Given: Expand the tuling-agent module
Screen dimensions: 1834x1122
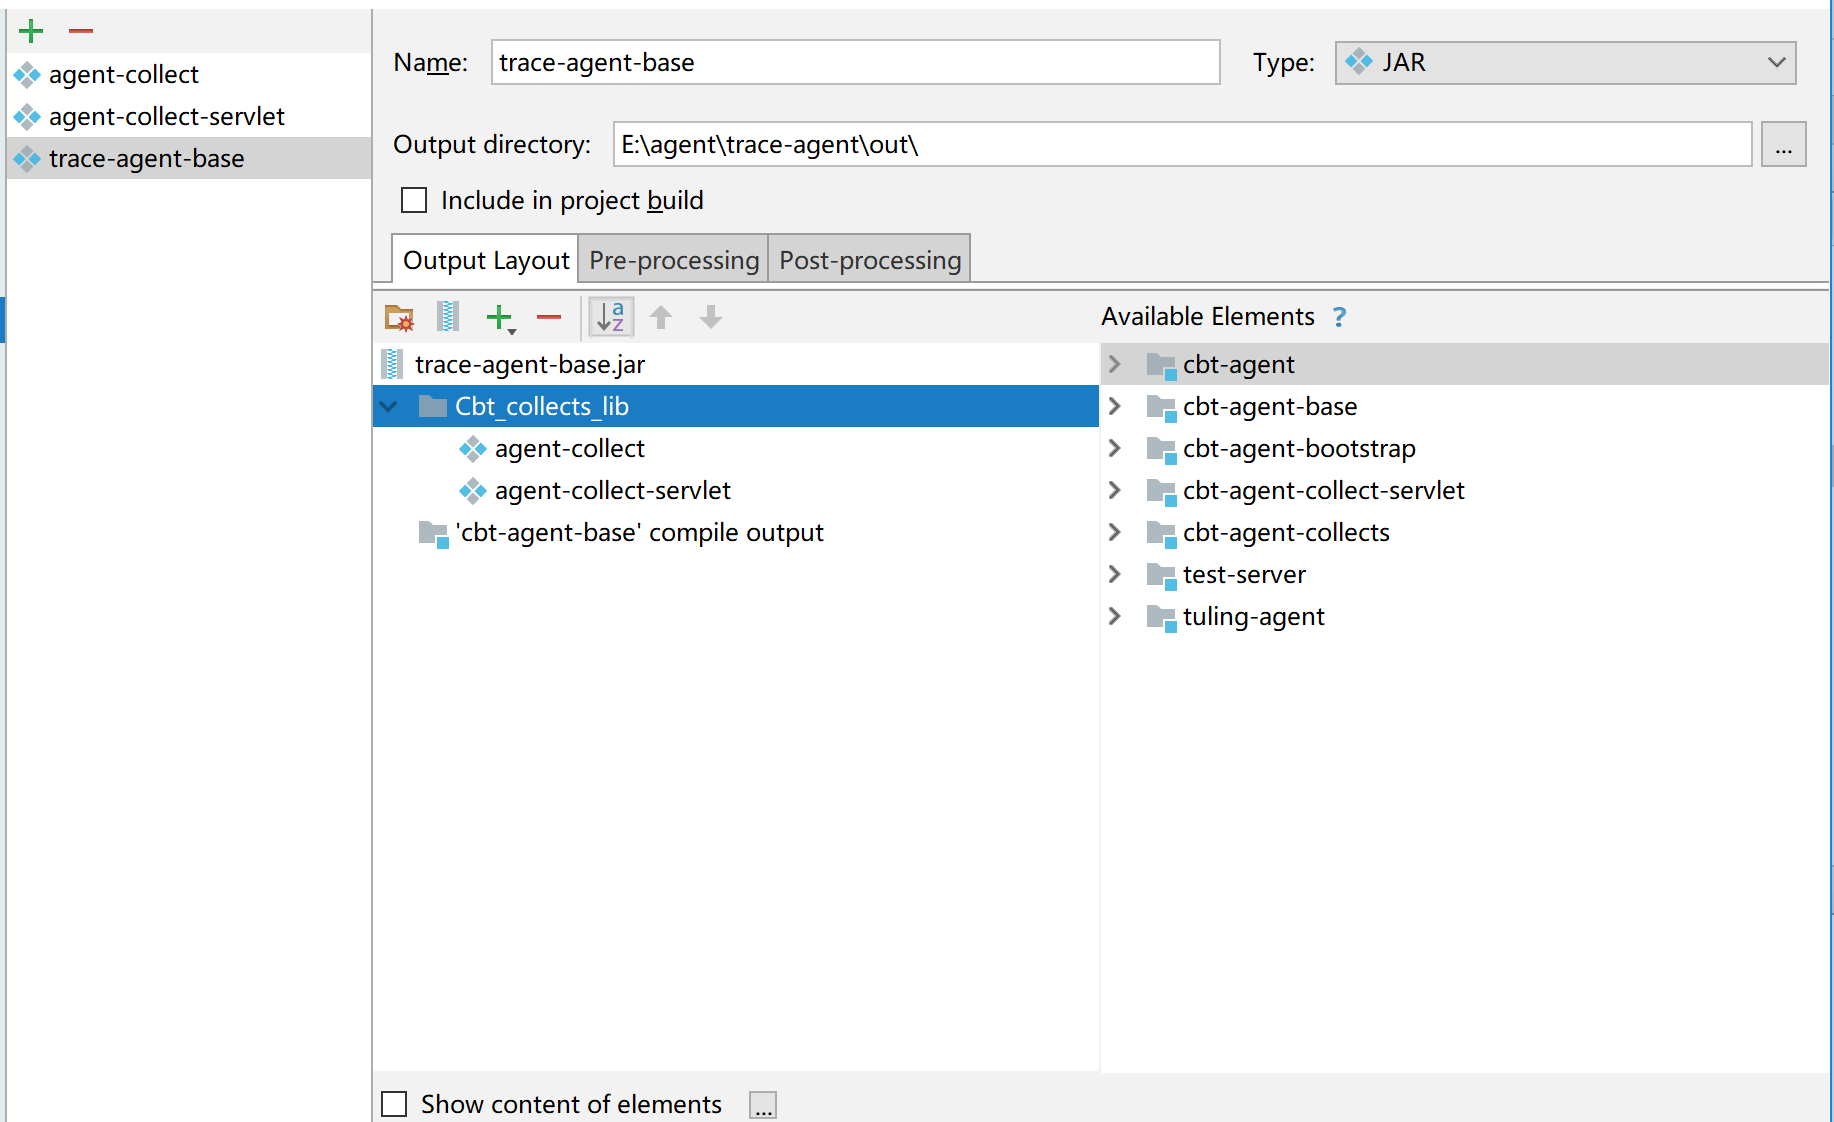Looking at the screenshot, I should click(1115, 616).
